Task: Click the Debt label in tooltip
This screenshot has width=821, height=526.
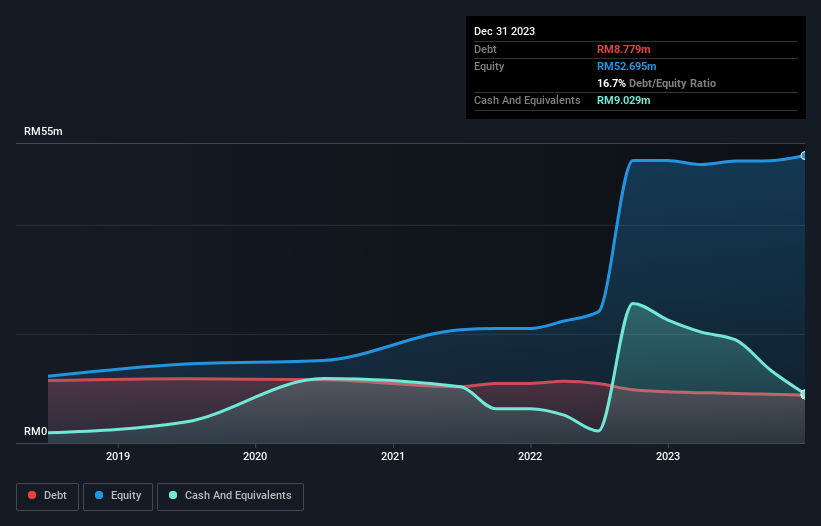Action: (485, 49)
